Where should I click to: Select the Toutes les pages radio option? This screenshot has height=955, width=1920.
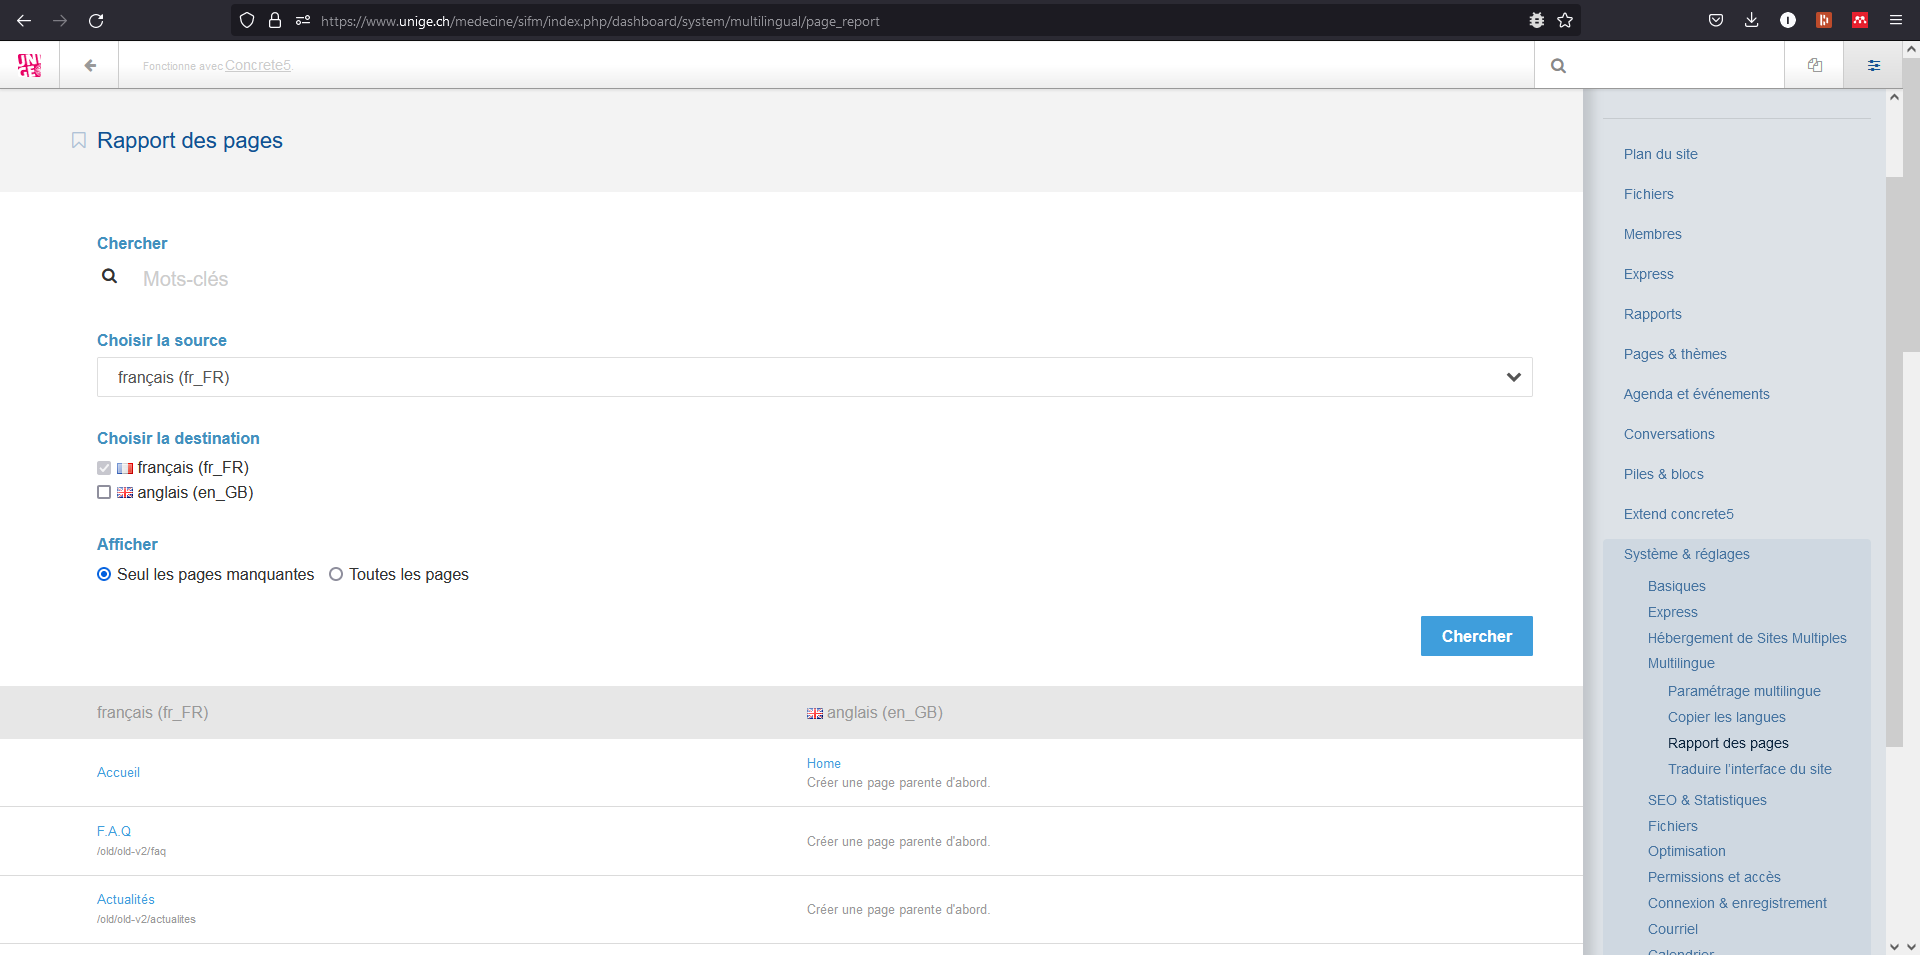coord(336,574)
